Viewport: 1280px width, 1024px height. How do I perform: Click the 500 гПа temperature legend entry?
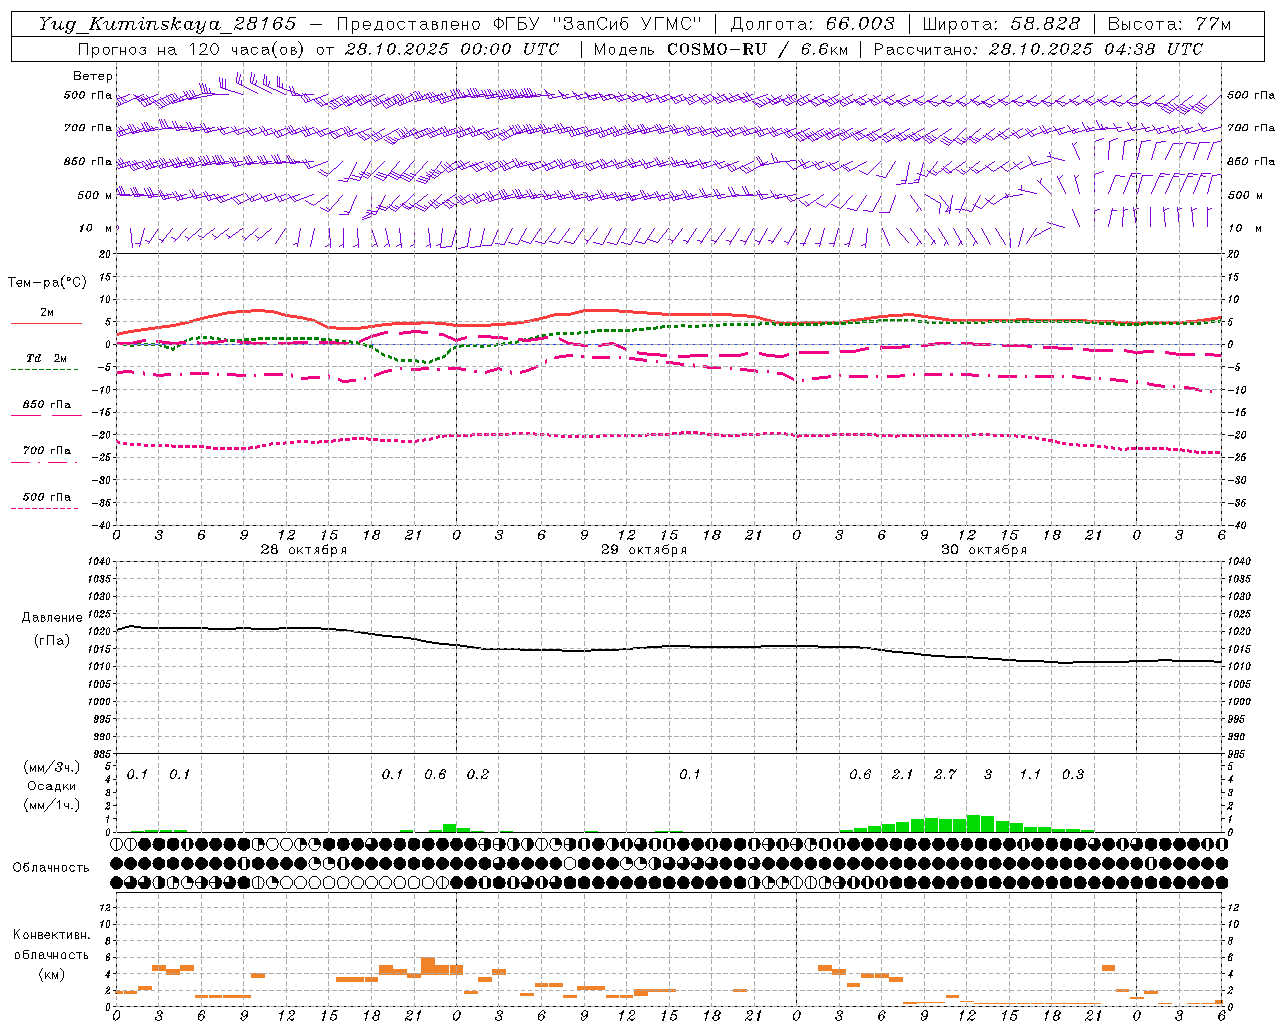pos(46,501)
